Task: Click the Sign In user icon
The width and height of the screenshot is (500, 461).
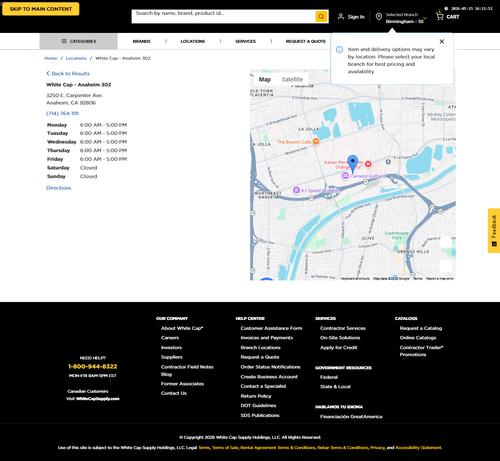Action: (x=341, y=16)
